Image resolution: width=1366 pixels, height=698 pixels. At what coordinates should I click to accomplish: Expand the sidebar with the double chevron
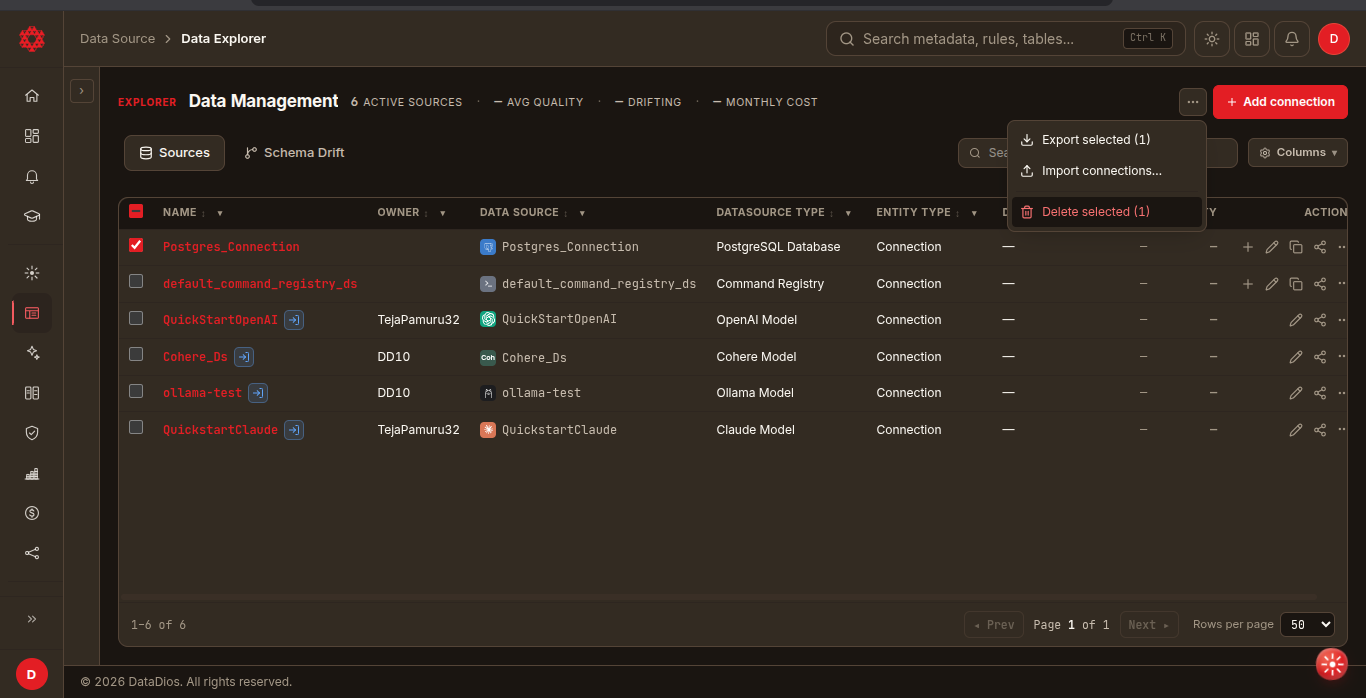click(32, 619)
